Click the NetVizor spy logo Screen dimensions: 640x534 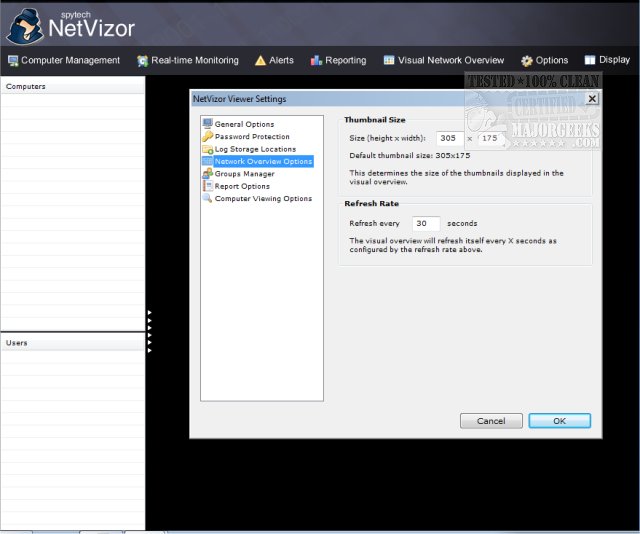click(25, 27)
